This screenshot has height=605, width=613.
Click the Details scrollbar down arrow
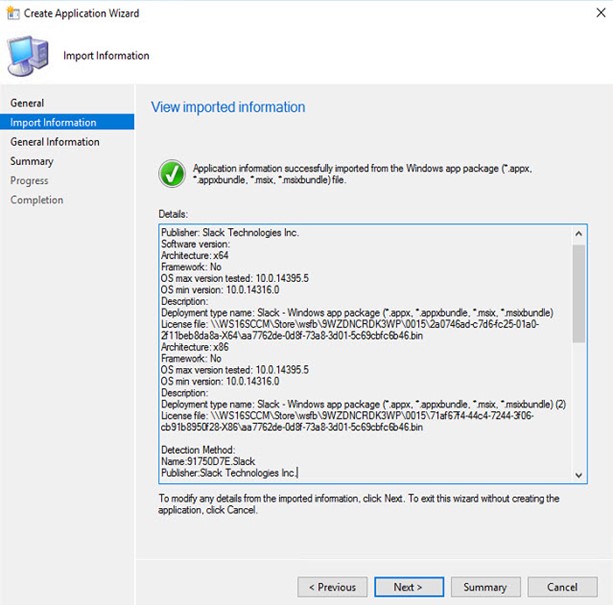(x=579, y=474)
